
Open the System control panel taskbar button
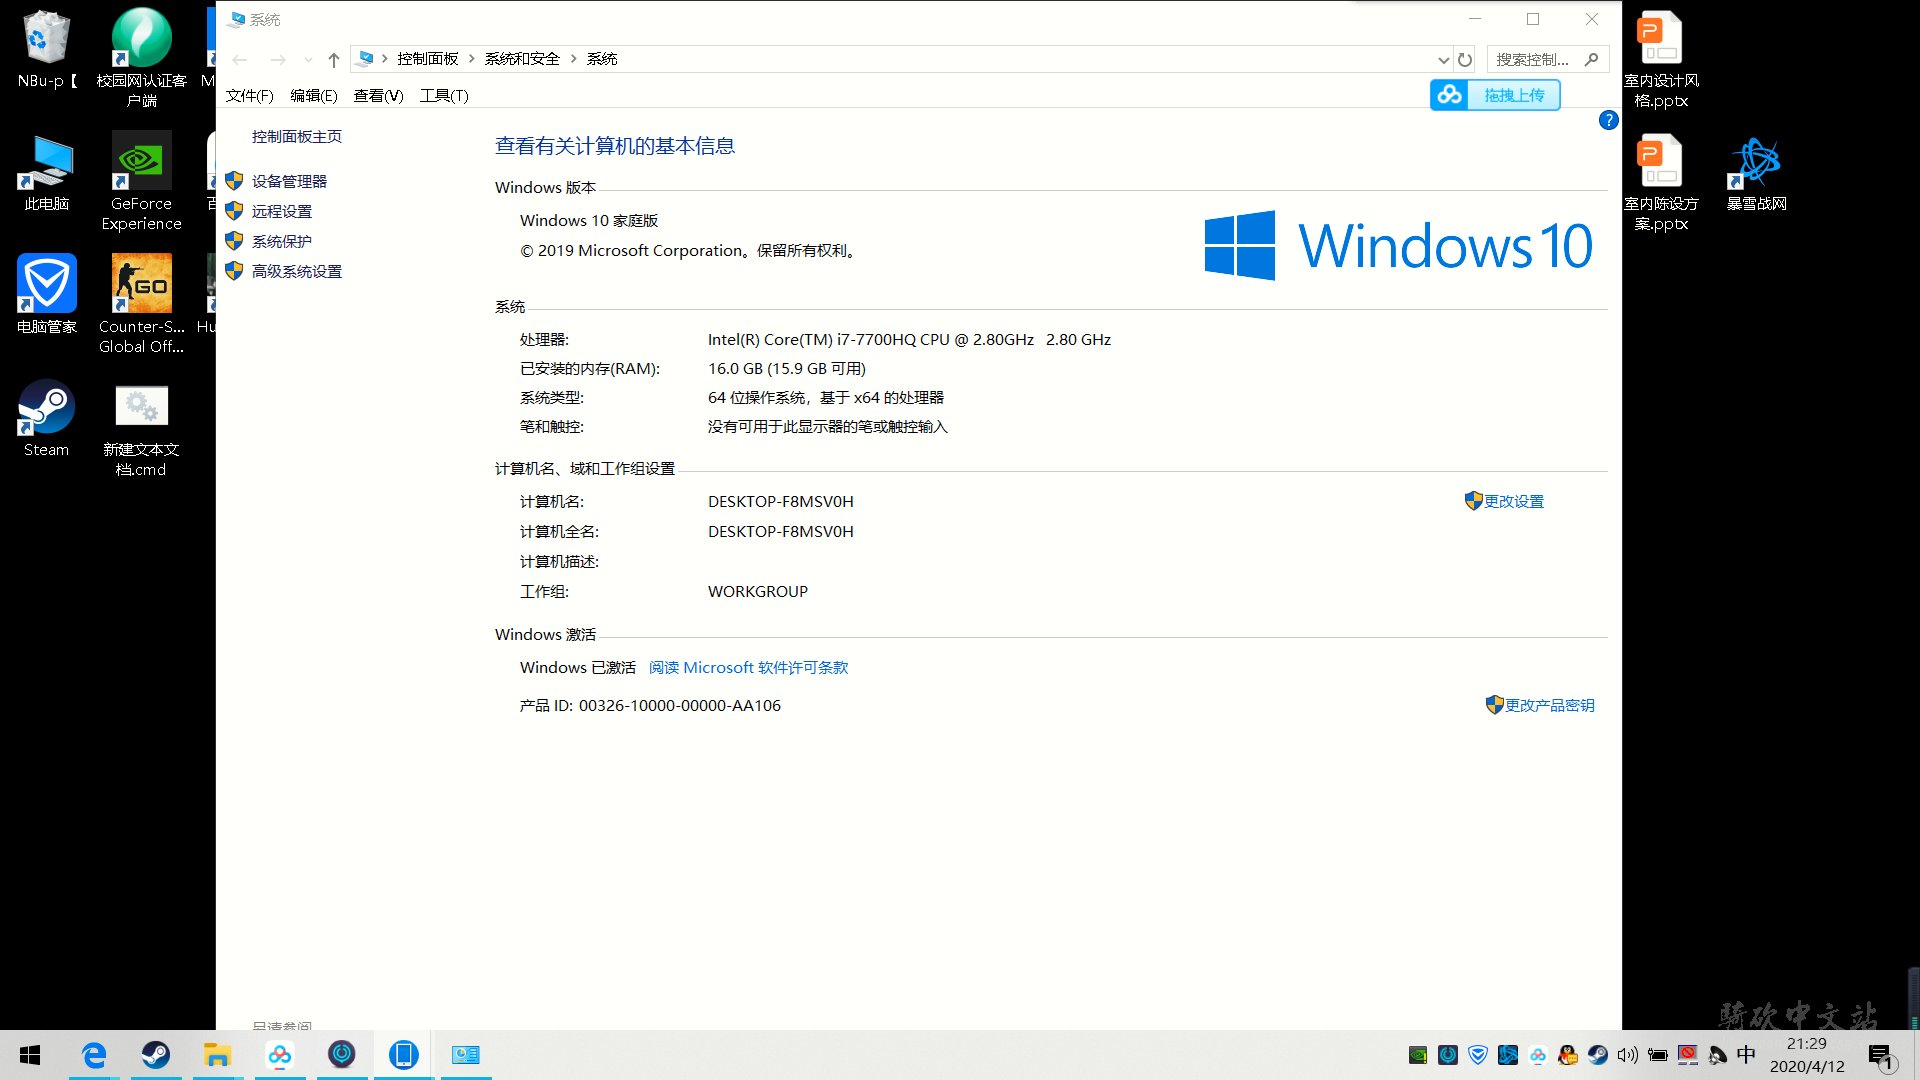click(466, 1055)
